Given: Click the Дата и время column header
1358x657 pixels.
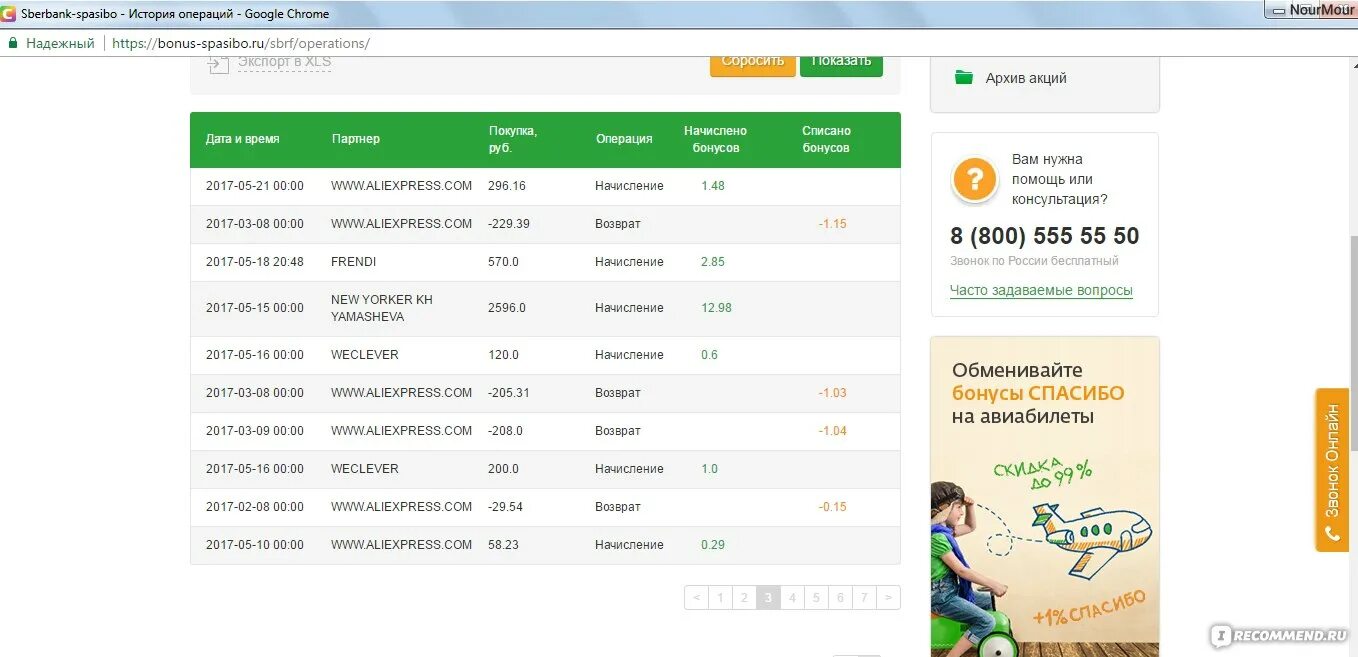Looking at the screenshot, I should 243,139.
